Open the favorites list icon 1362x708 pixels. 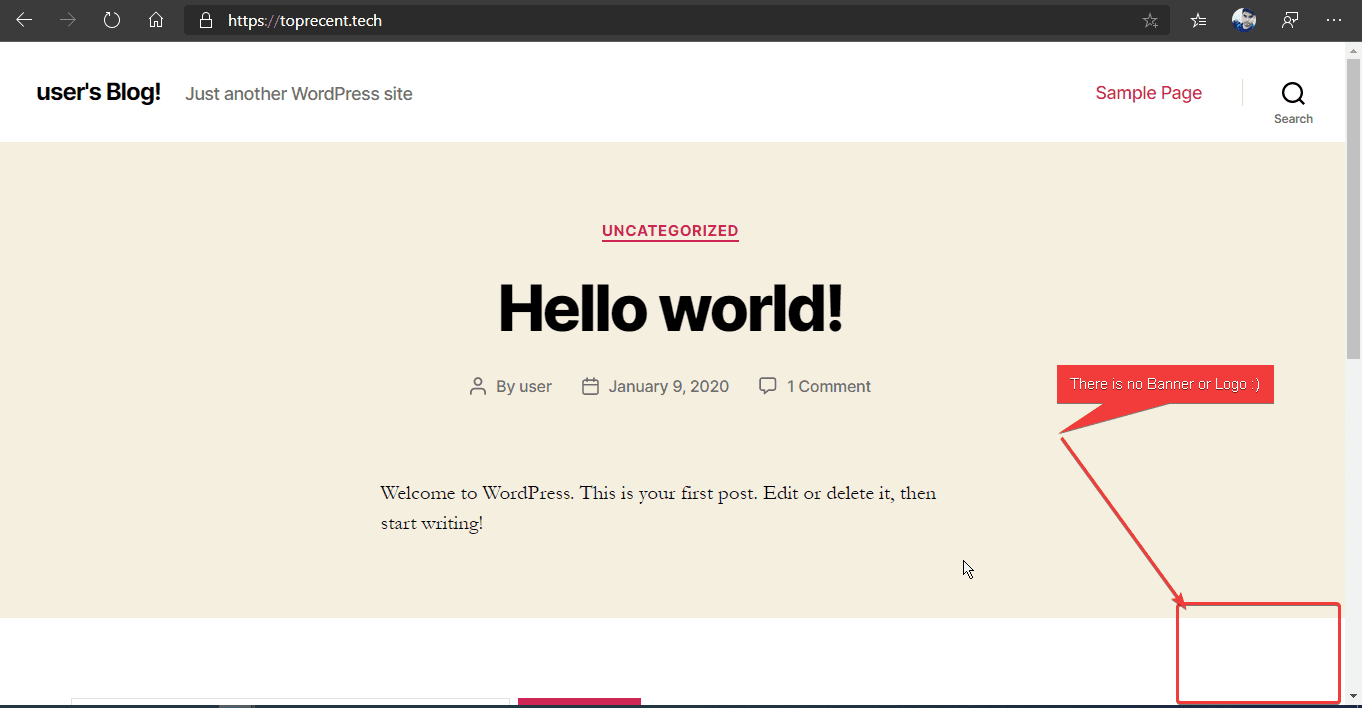(x=1199, y=20)
